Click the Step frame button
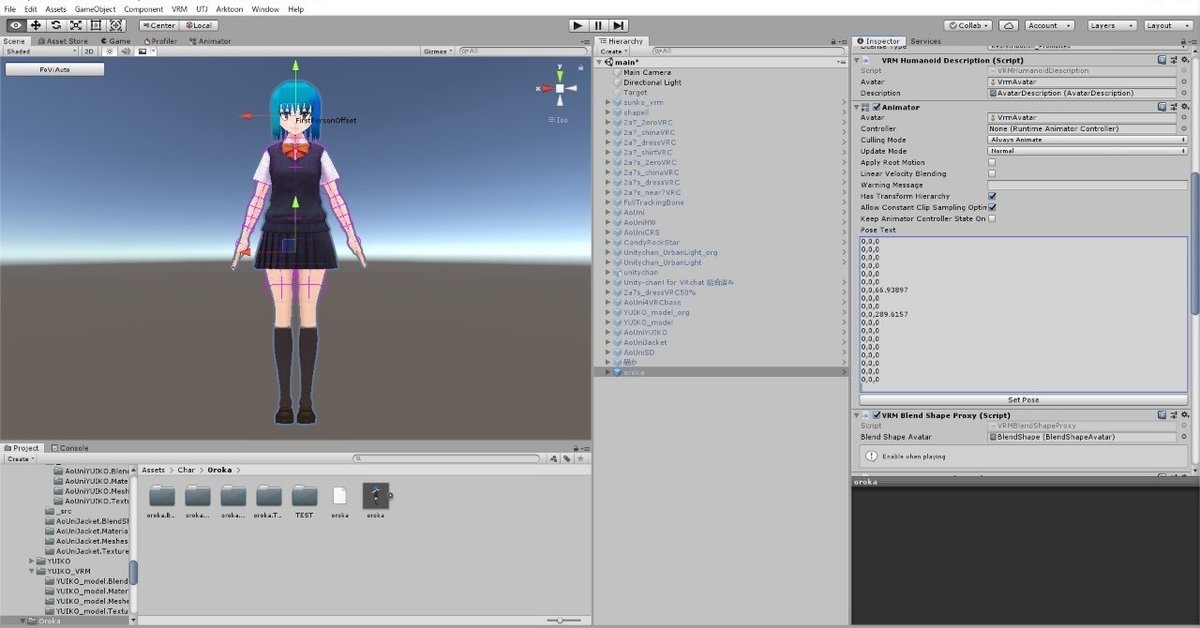 tap(619, 25)
